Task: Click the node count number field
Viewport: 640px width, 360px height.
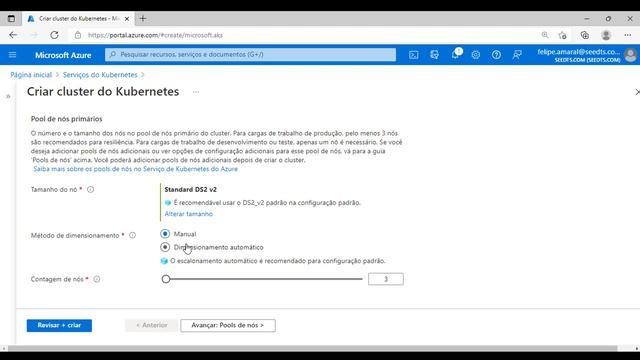Action: point(386,279)
